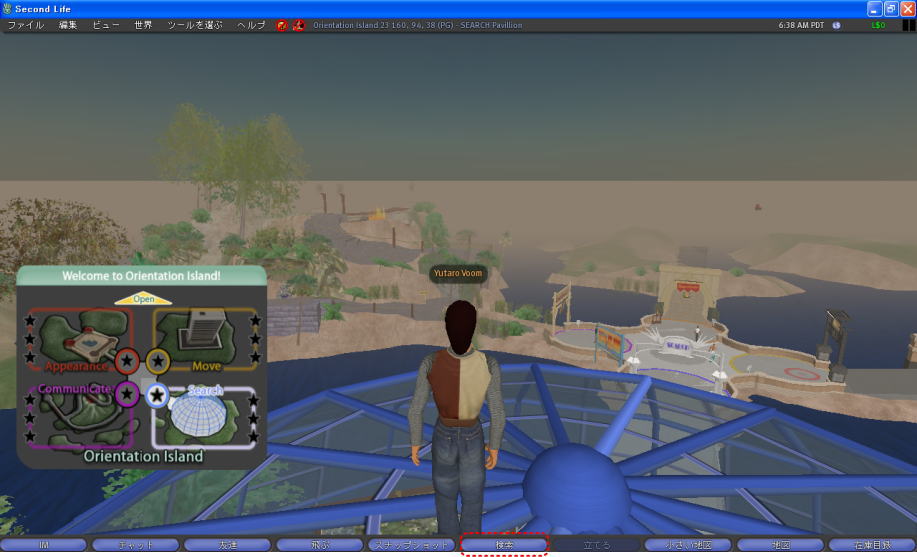The height and width of the screenshot is (557, 917).
Task: Click the Orientation Island location text
Action: coord(418,25)
